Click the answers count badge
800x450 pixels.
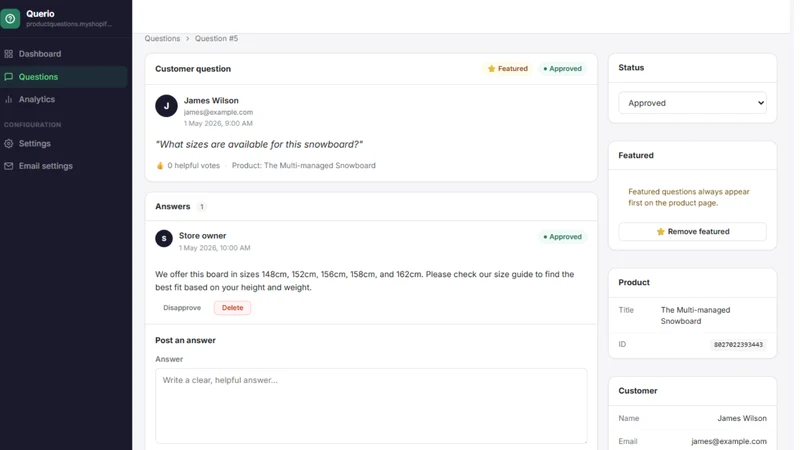[202, 207]
